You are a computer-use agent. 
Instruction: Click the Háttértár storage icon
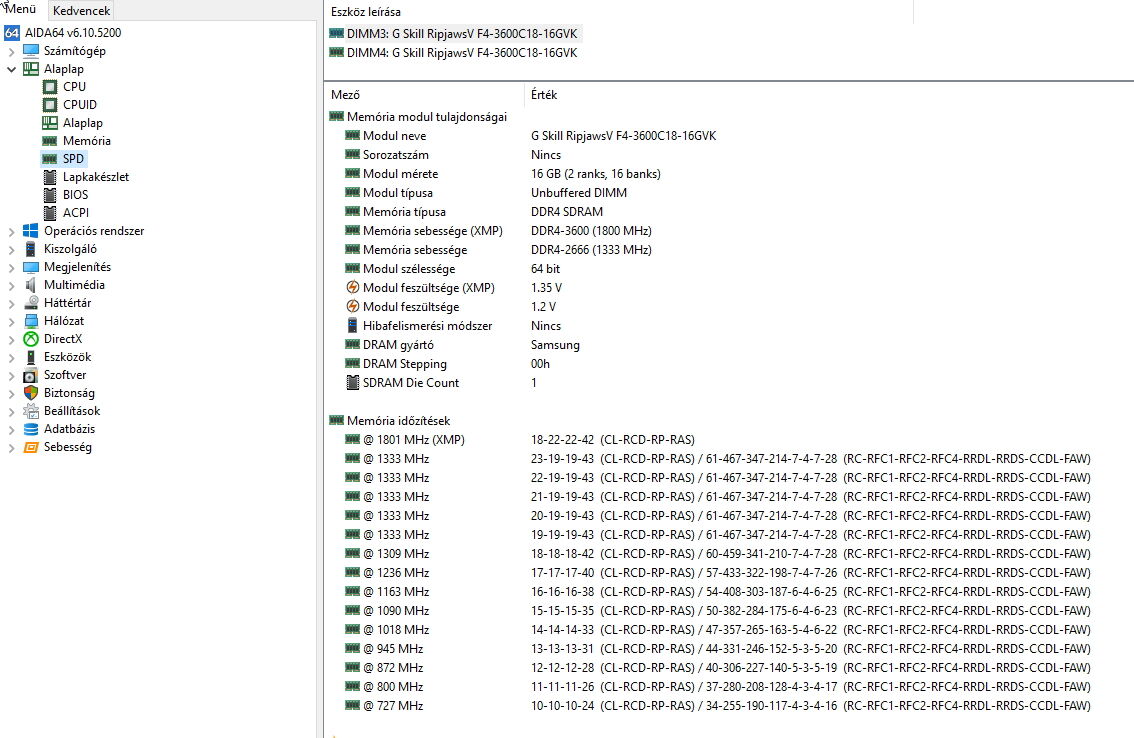30,303
